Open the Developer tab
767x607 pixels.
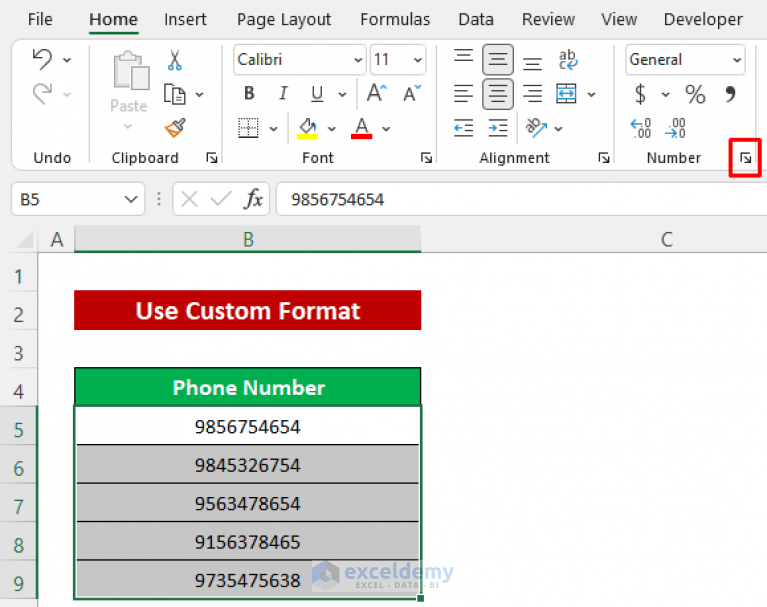pyautogui.click(x=703, y=20)
